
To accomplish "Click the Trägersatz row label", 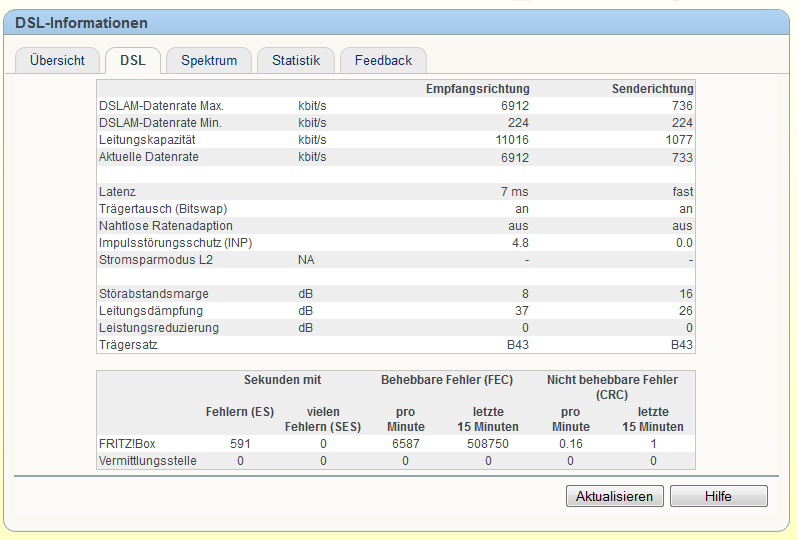I will [x=128, y=345].
